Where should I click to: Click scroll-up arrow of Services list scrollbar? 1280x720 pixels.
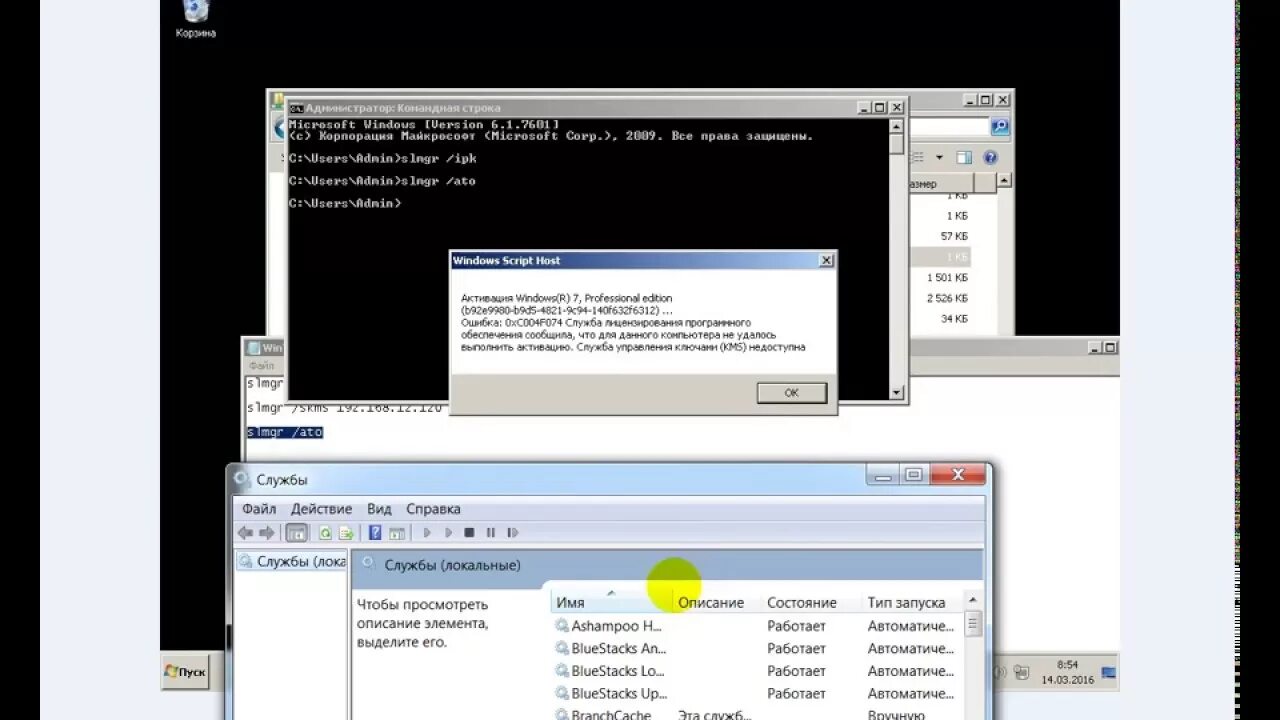pyautogui.click(x=973, y=600)
